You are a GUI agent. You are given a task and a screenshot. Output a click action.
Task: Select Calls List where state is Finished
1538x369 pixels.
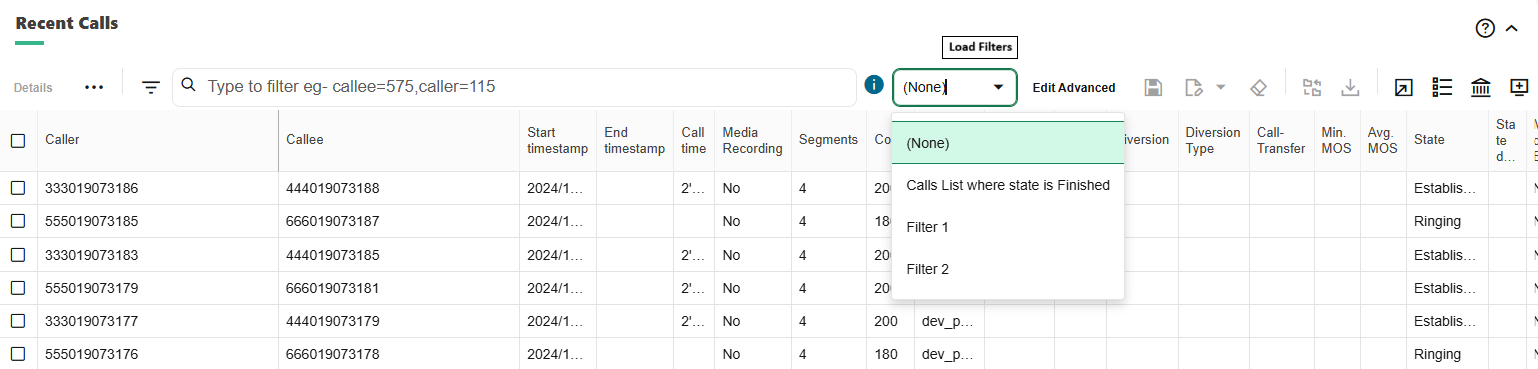point(1008,185)
